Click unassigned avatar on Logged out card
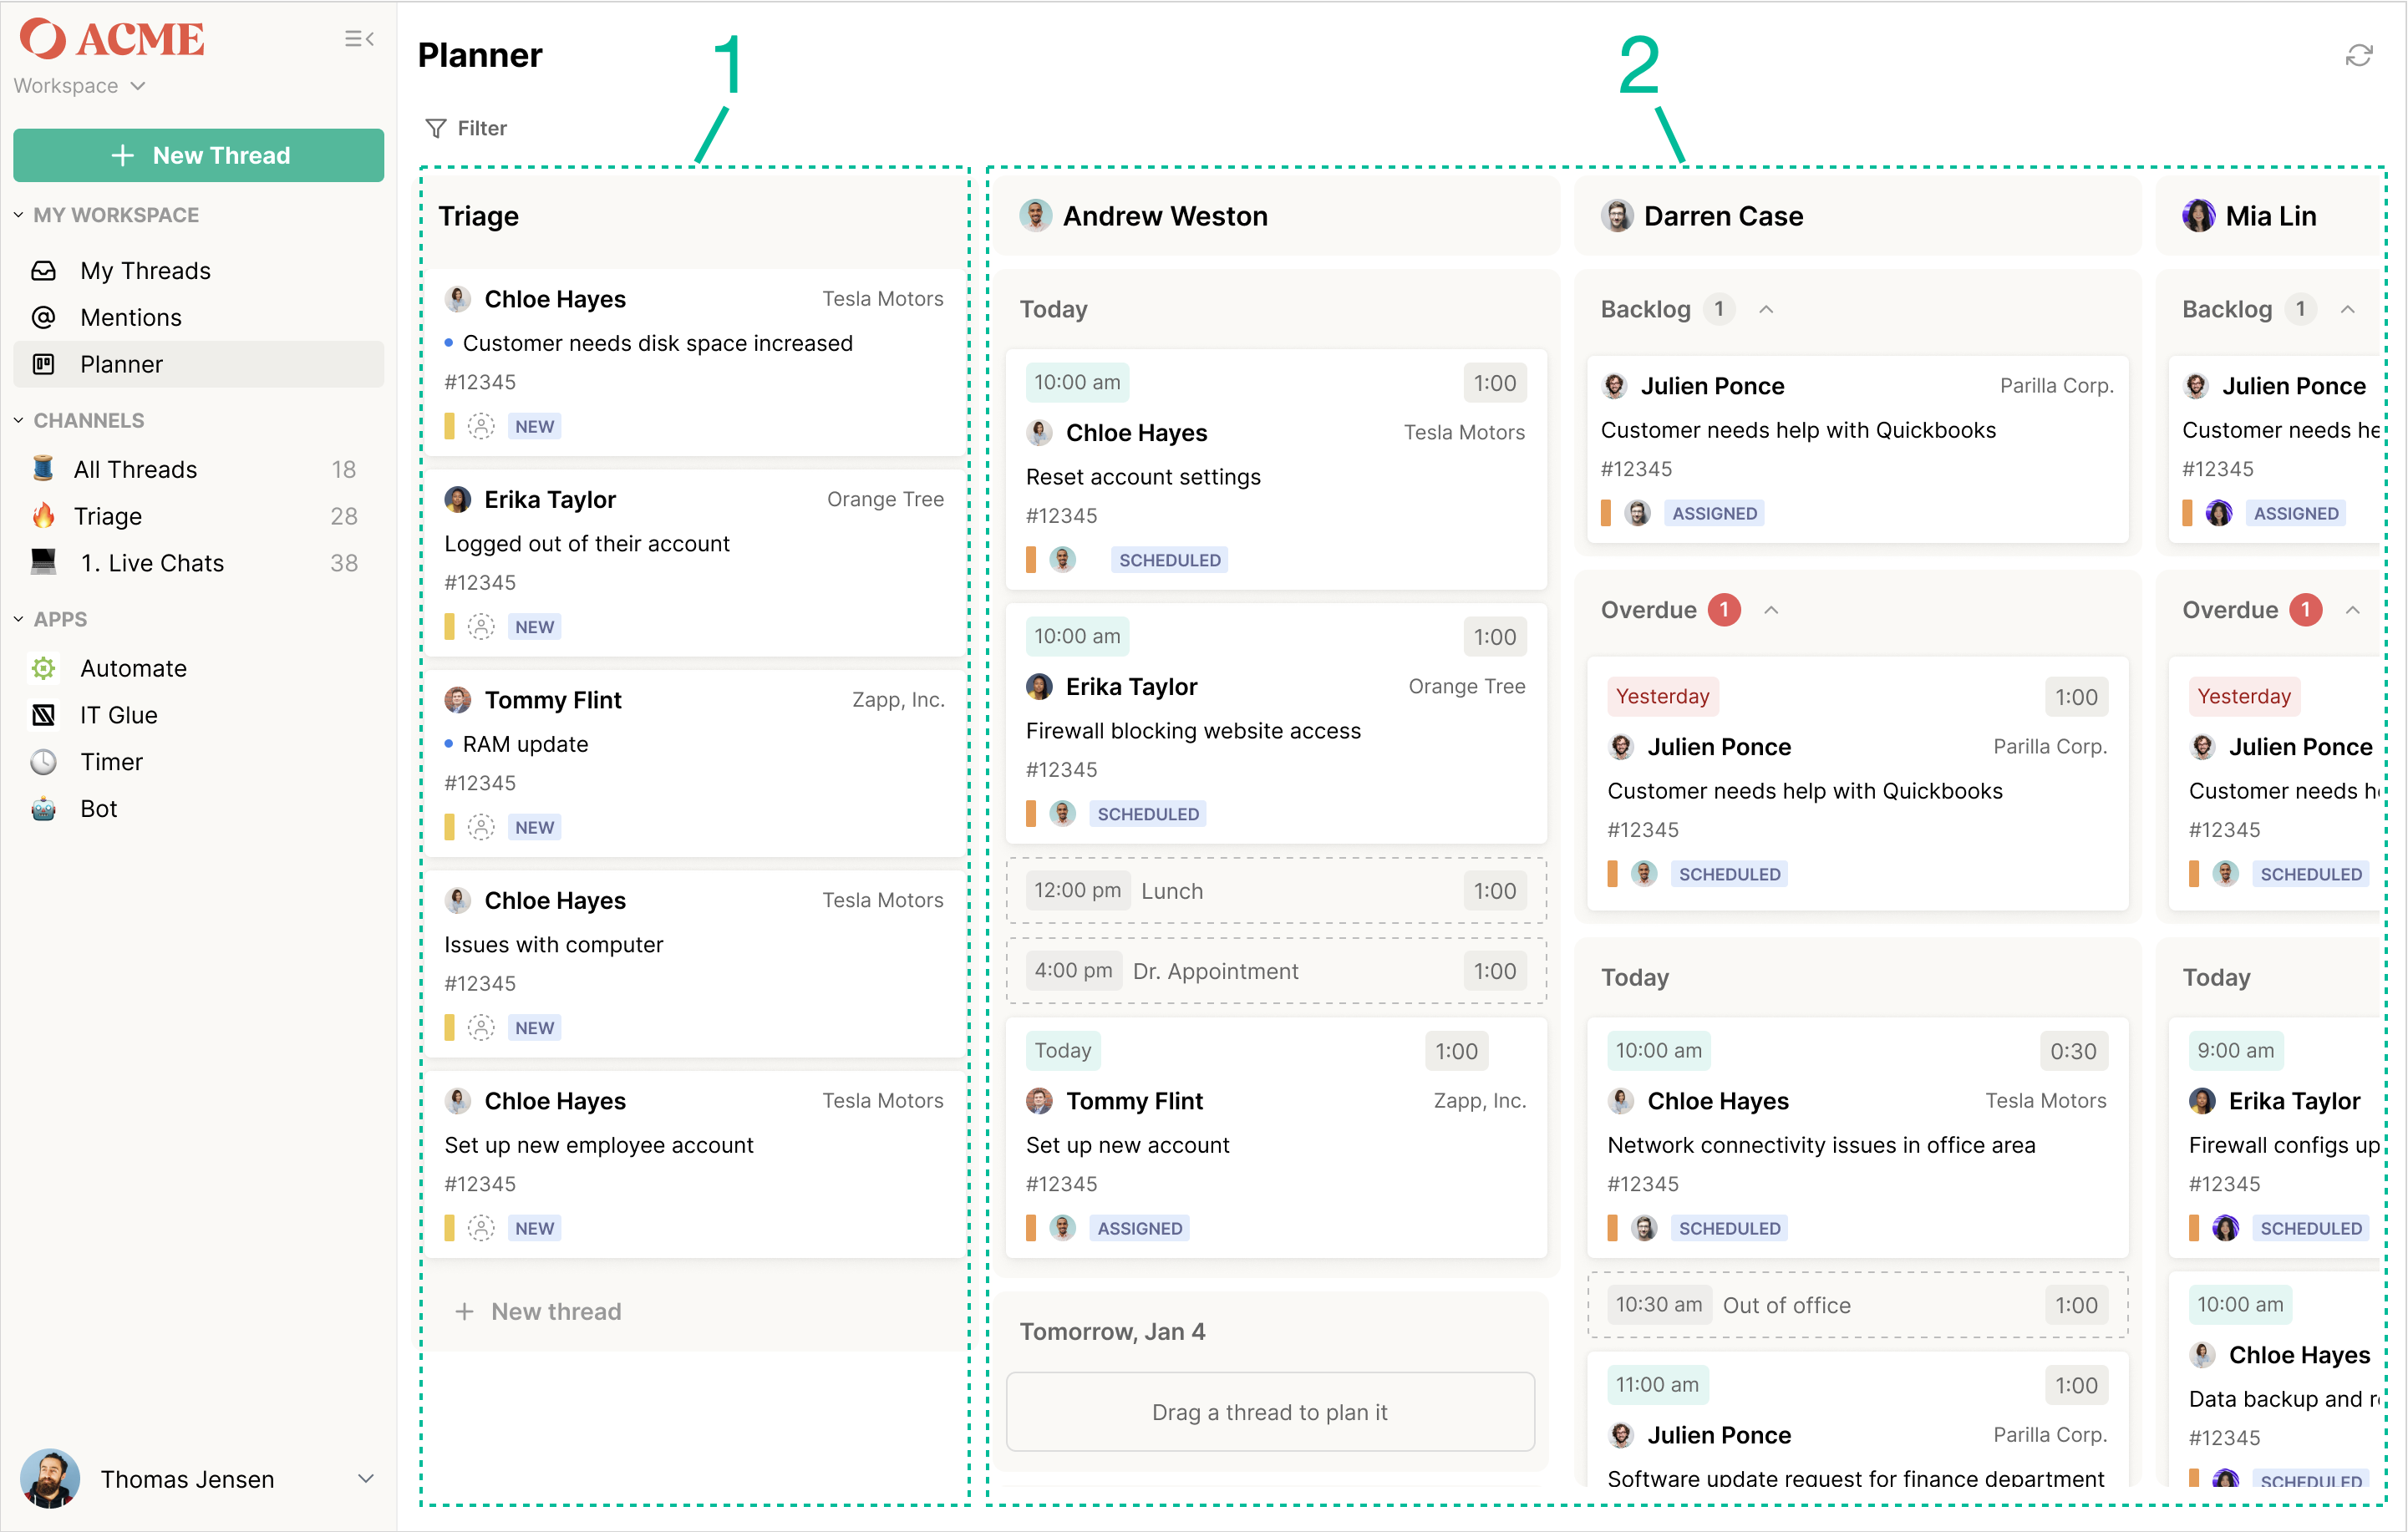This screenshot has height=1532, width=2408. point(481,627)
